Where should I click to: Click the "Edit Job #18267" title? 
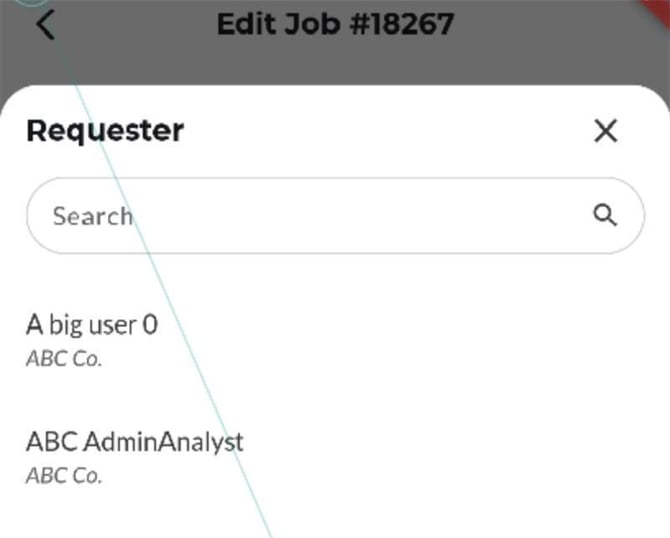click(x=335, y=22)
